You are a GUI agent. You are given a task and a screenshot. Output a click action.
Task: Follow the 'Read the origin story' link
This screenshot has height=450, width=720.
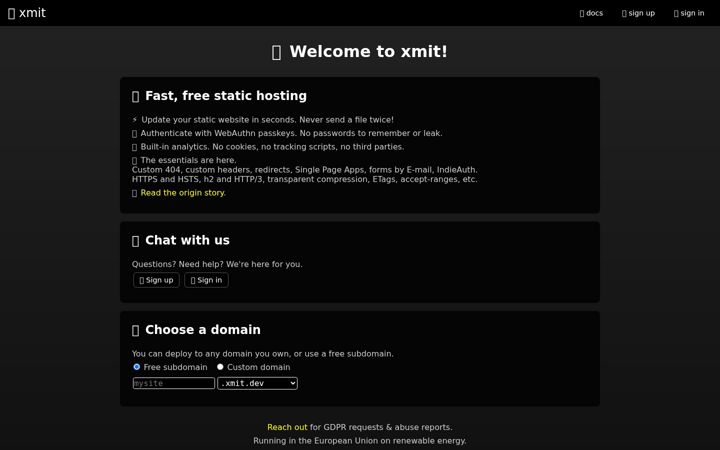[183, 193]
